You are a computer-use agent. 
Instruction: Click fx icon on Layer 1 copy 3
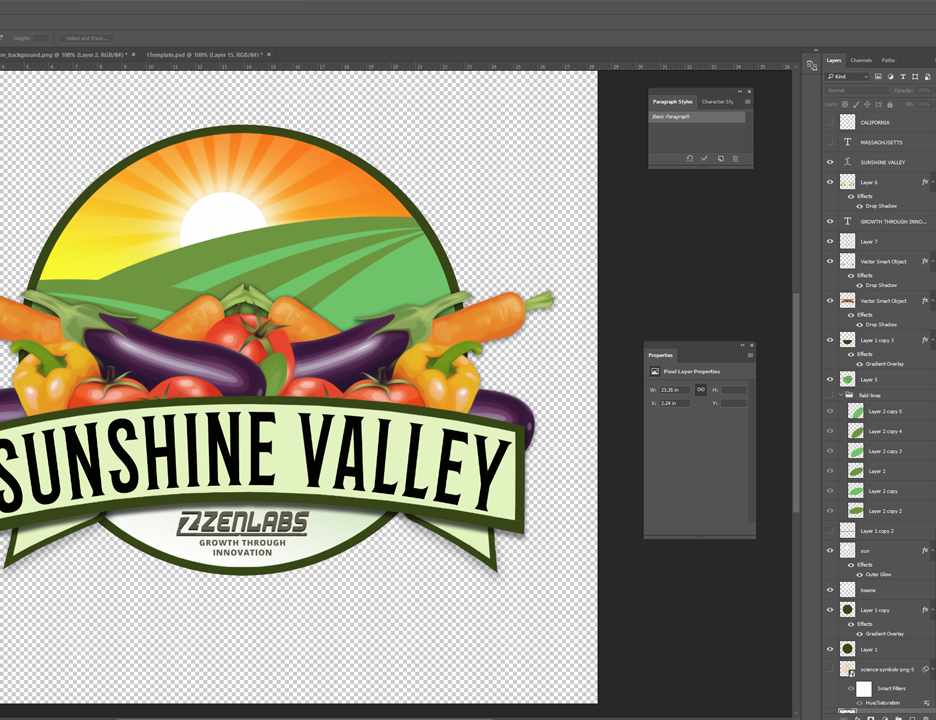tap(925, 340)
